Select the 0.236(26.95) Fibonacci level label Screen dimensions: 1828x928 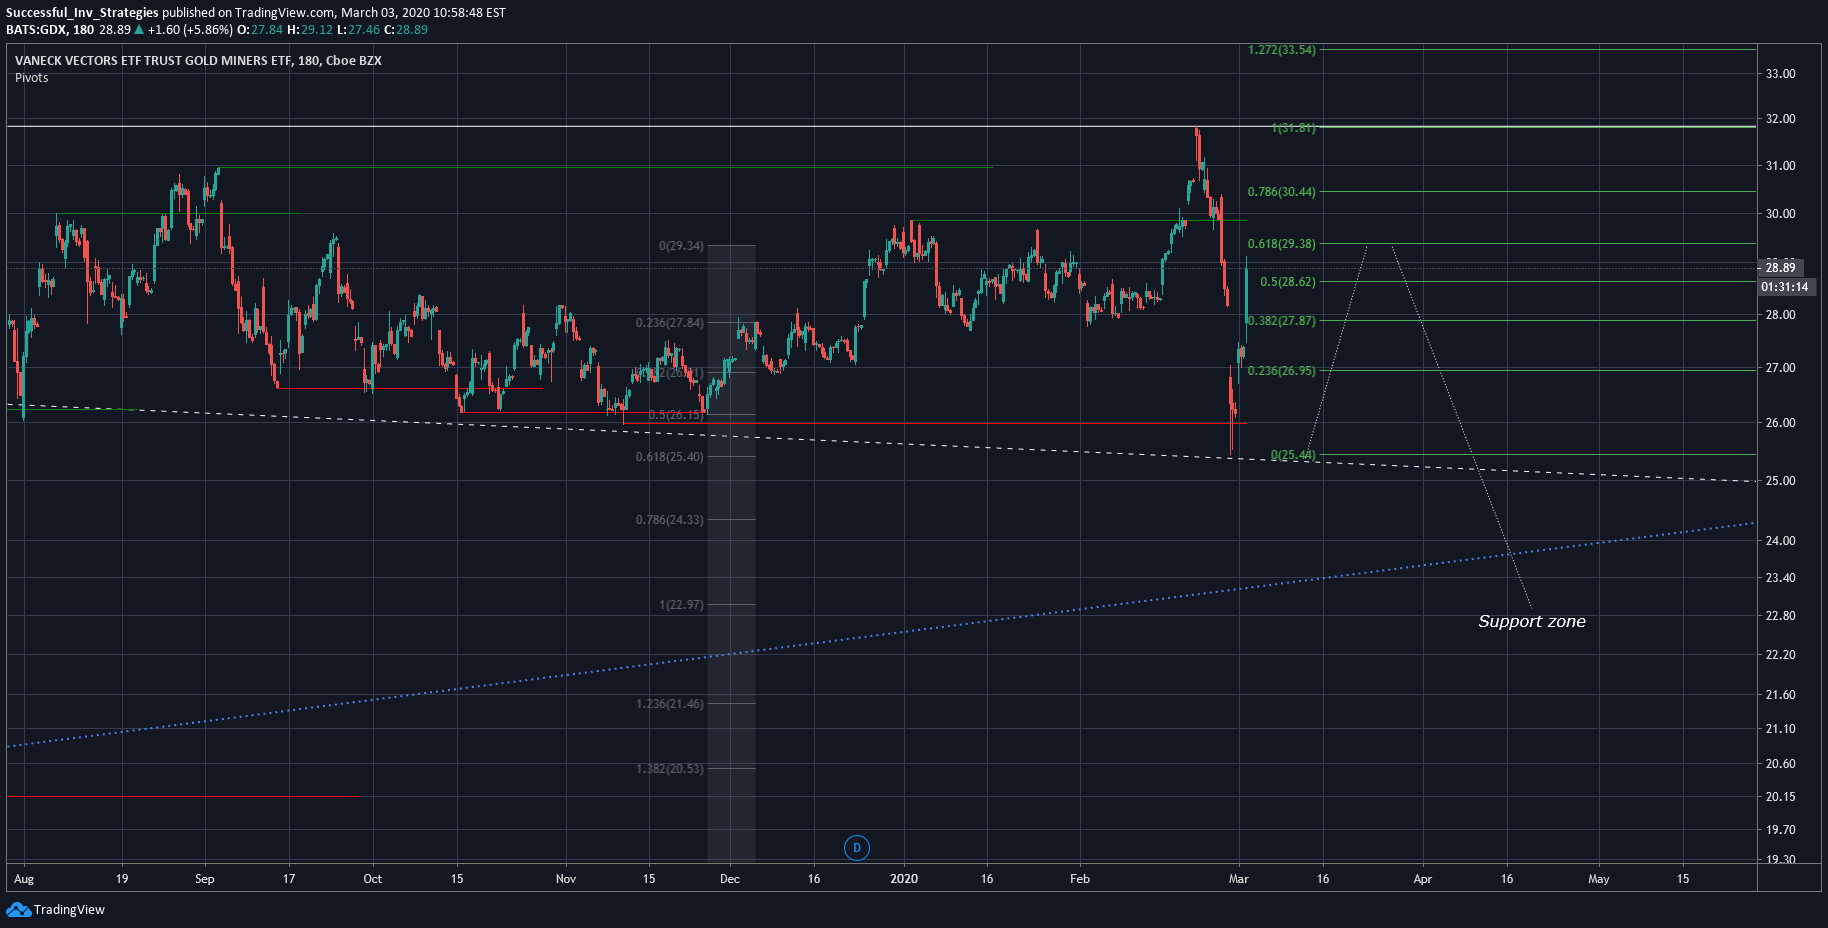coord(1281,371)
